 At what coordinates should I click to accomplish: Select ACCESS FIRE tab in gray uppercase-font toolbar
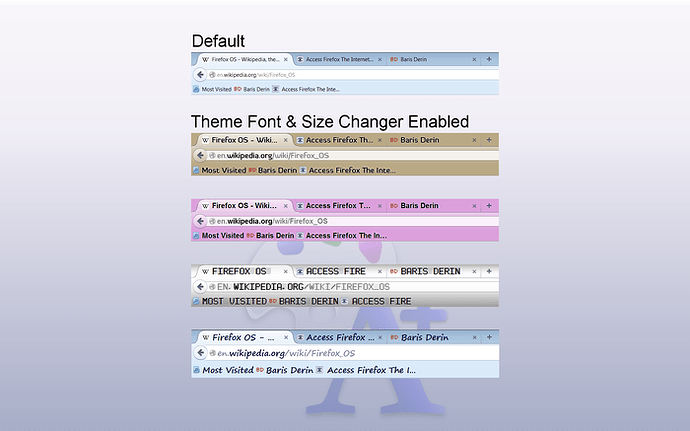[340, 271]
